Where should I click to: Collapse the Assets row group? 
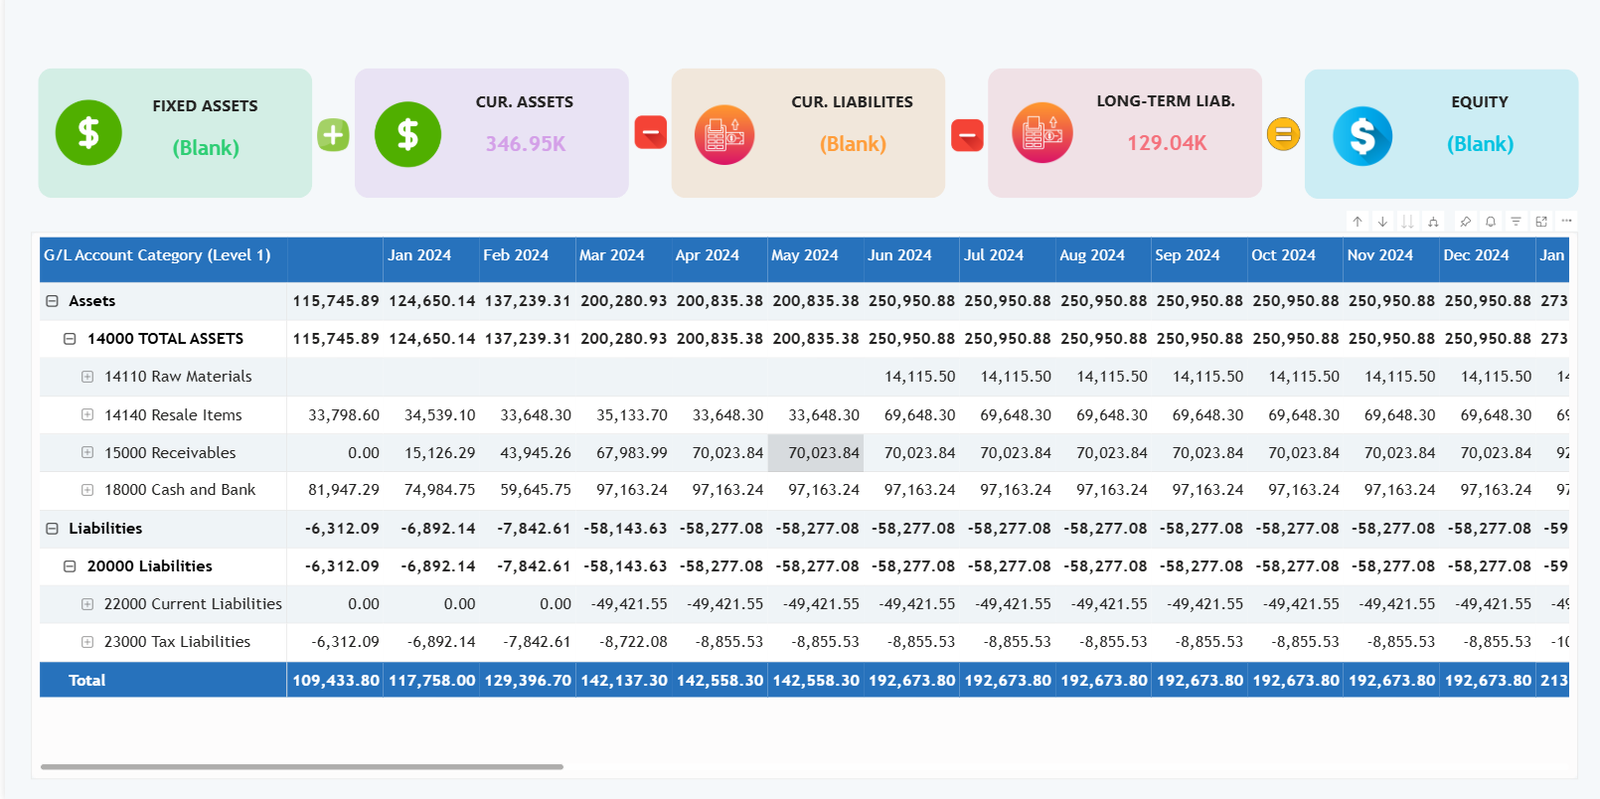pos(52,301)
